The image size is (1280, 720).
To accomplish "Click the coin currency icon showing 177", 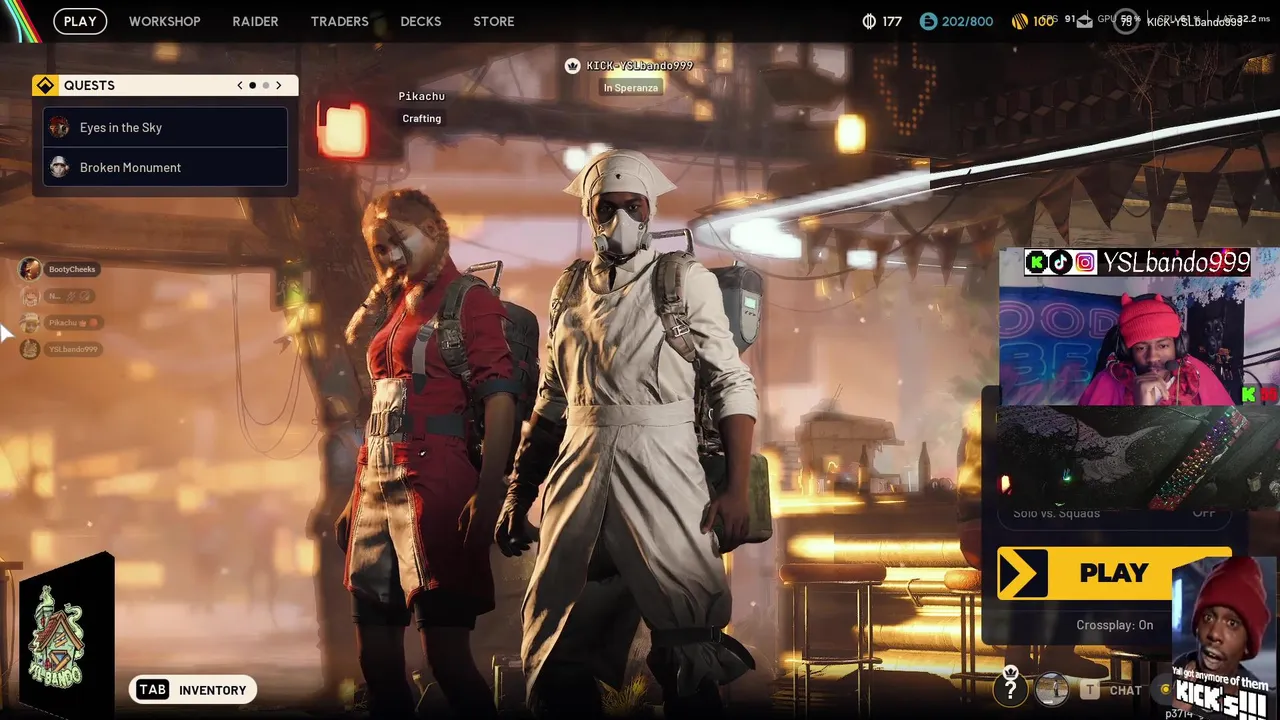I will tap(869, 21).
